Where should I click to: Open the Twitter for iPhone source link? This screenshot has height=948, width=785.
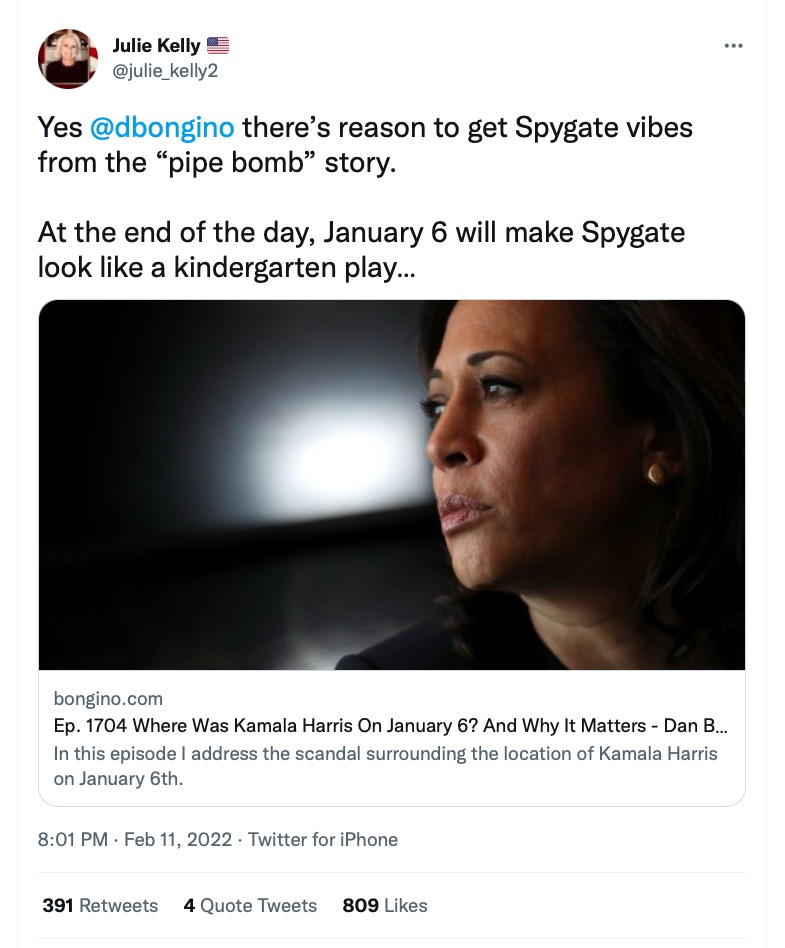(x=323, y=840)
